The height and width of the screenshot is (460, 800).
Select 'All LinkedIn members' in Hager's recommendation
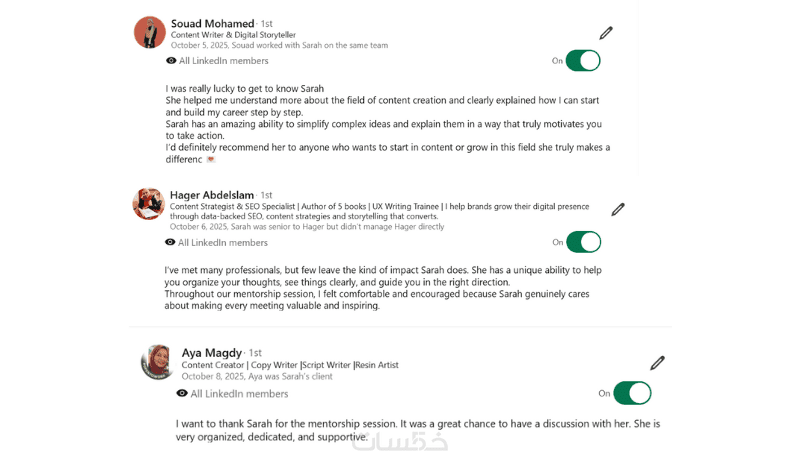222,242
